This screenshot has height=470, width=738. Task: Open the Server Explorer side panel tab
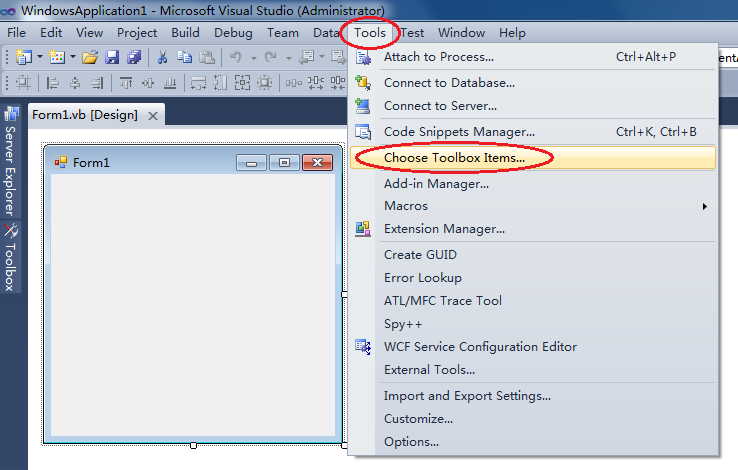[10, 163]
